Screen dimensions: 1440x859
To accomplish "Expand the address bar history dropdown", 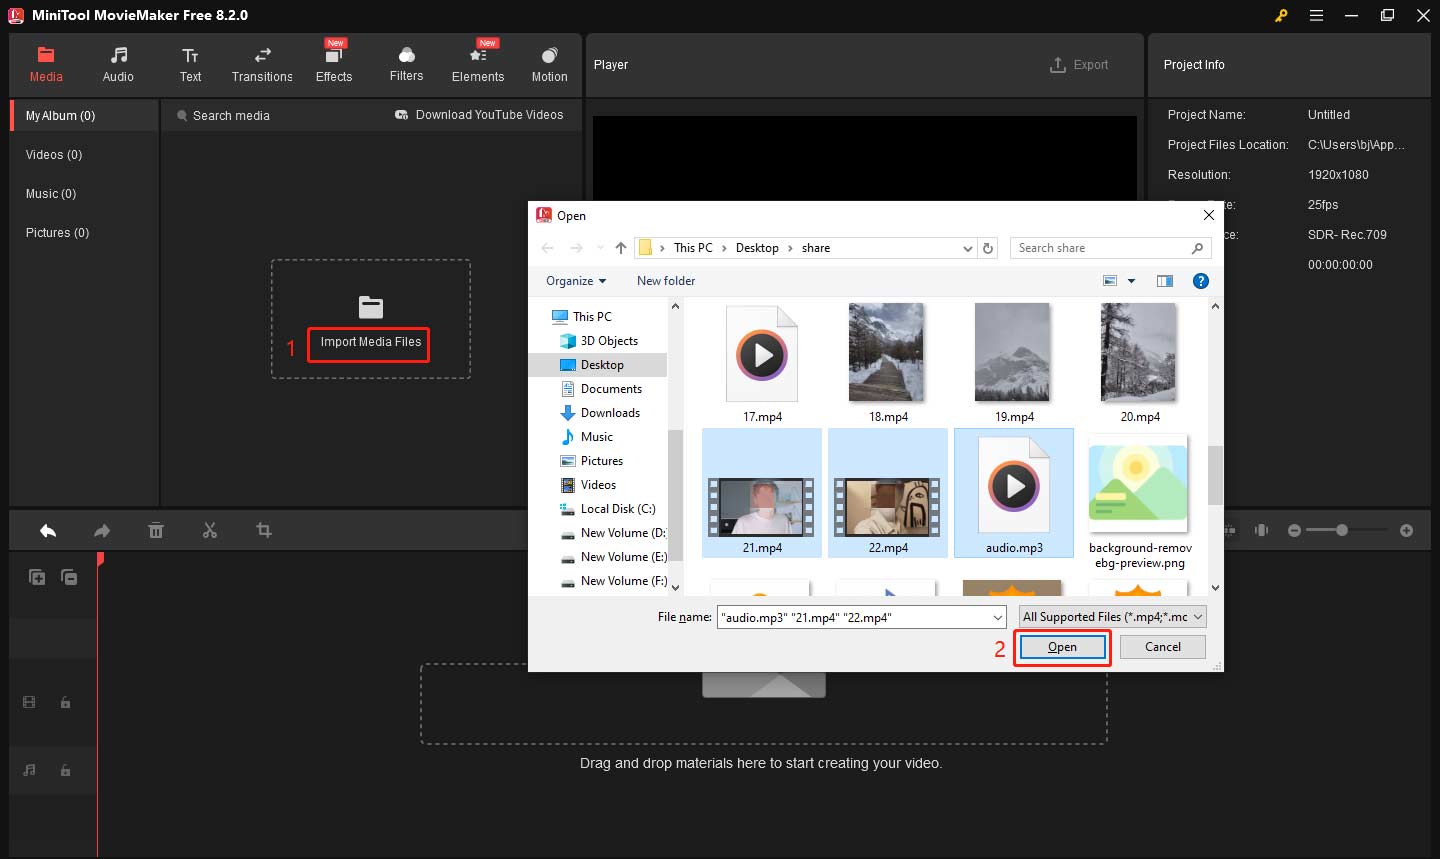I will click(967, 248).
